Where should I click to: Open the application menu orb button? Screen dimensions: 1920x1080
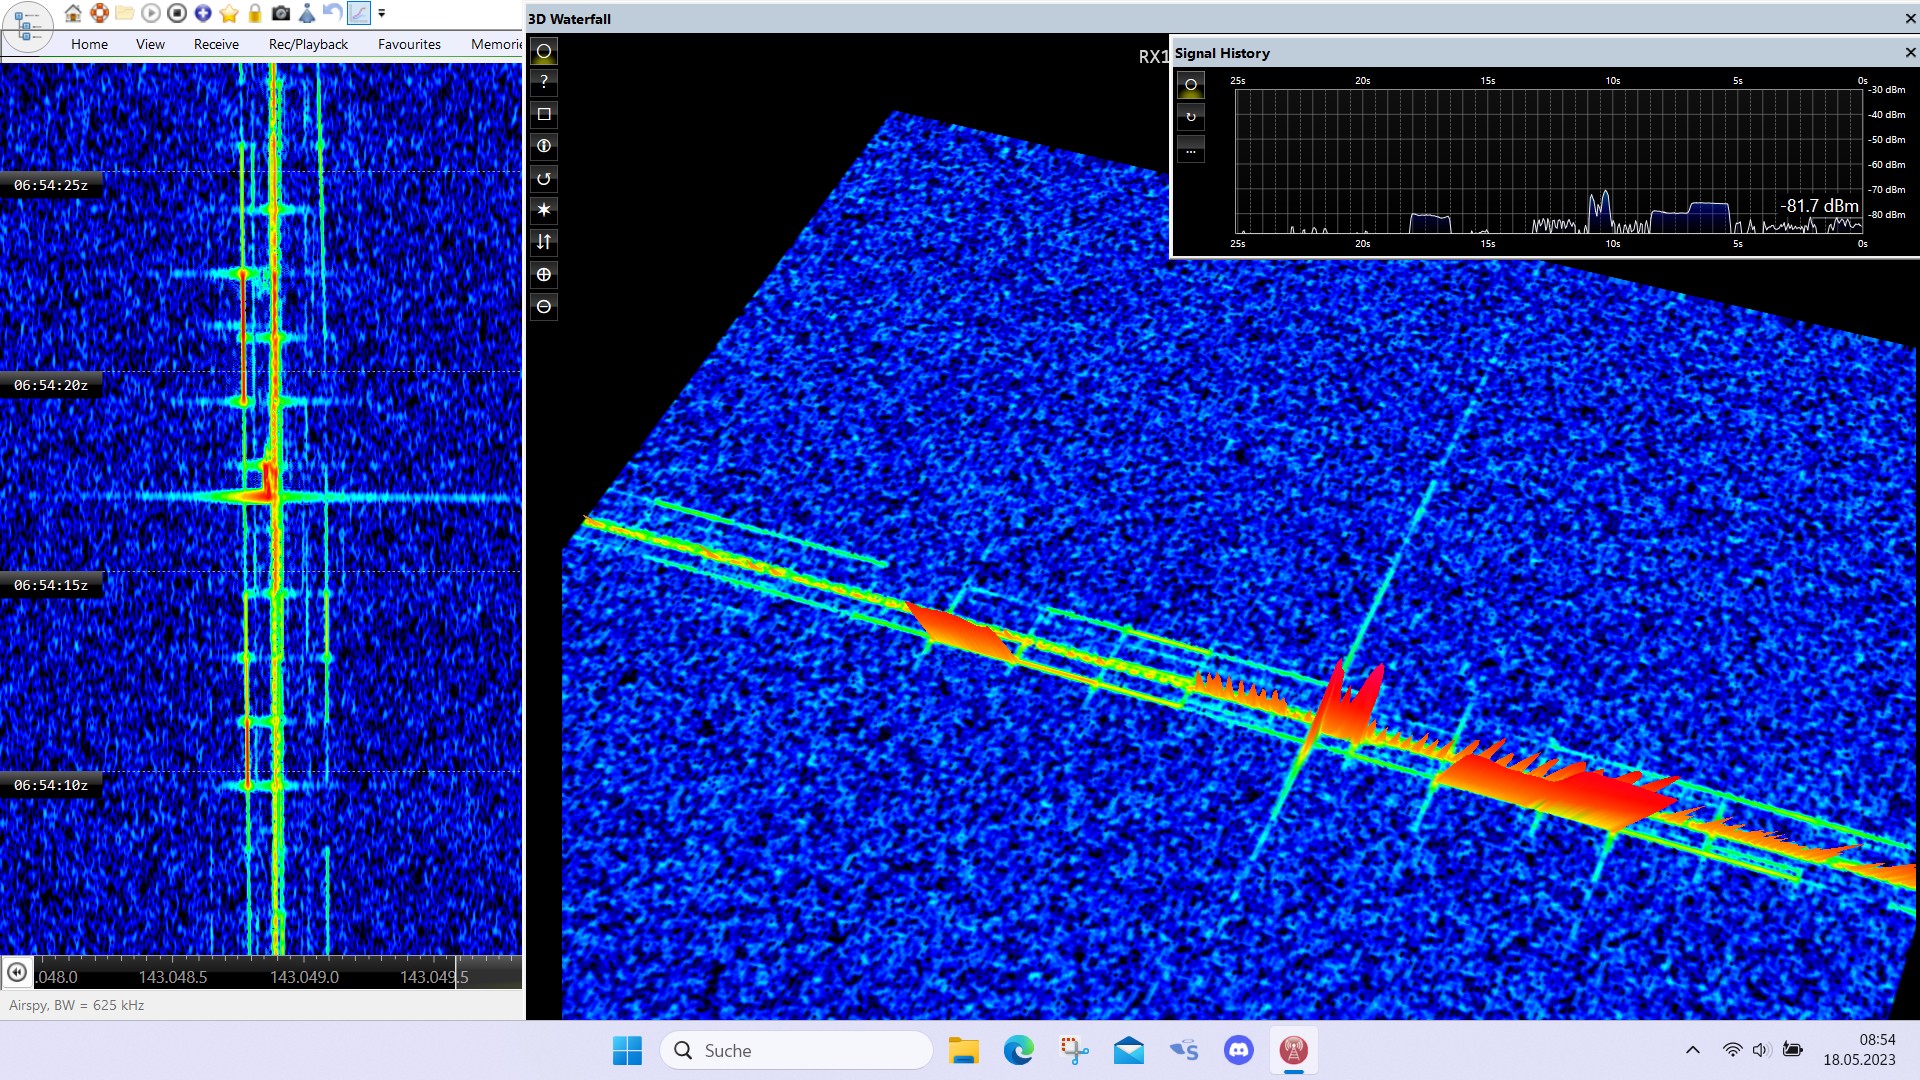[27, 27]
